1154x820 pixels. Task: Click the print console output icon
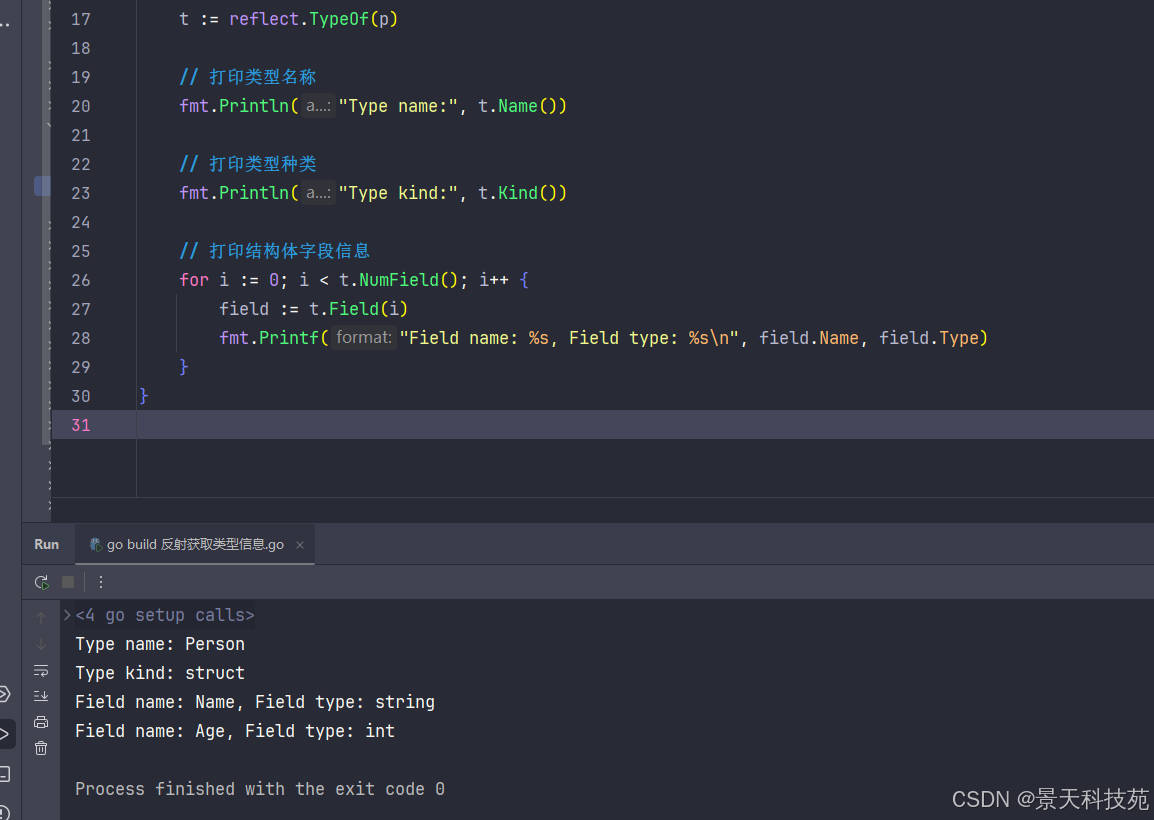(x=41, y=721)
